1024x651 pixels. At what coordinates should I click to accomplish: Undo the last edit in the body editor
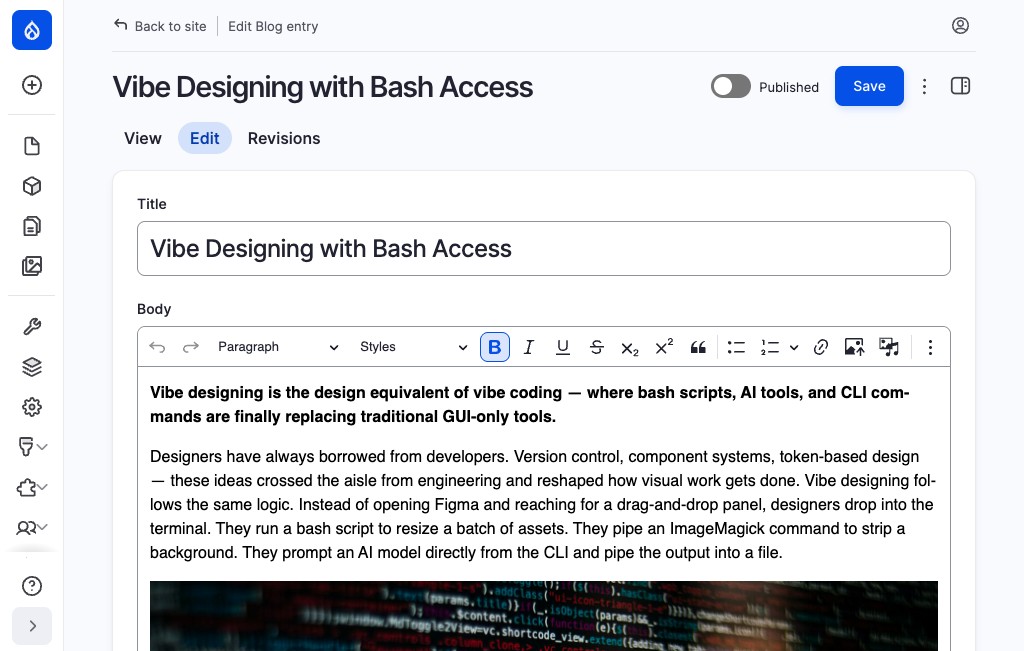tap(157, 347)
